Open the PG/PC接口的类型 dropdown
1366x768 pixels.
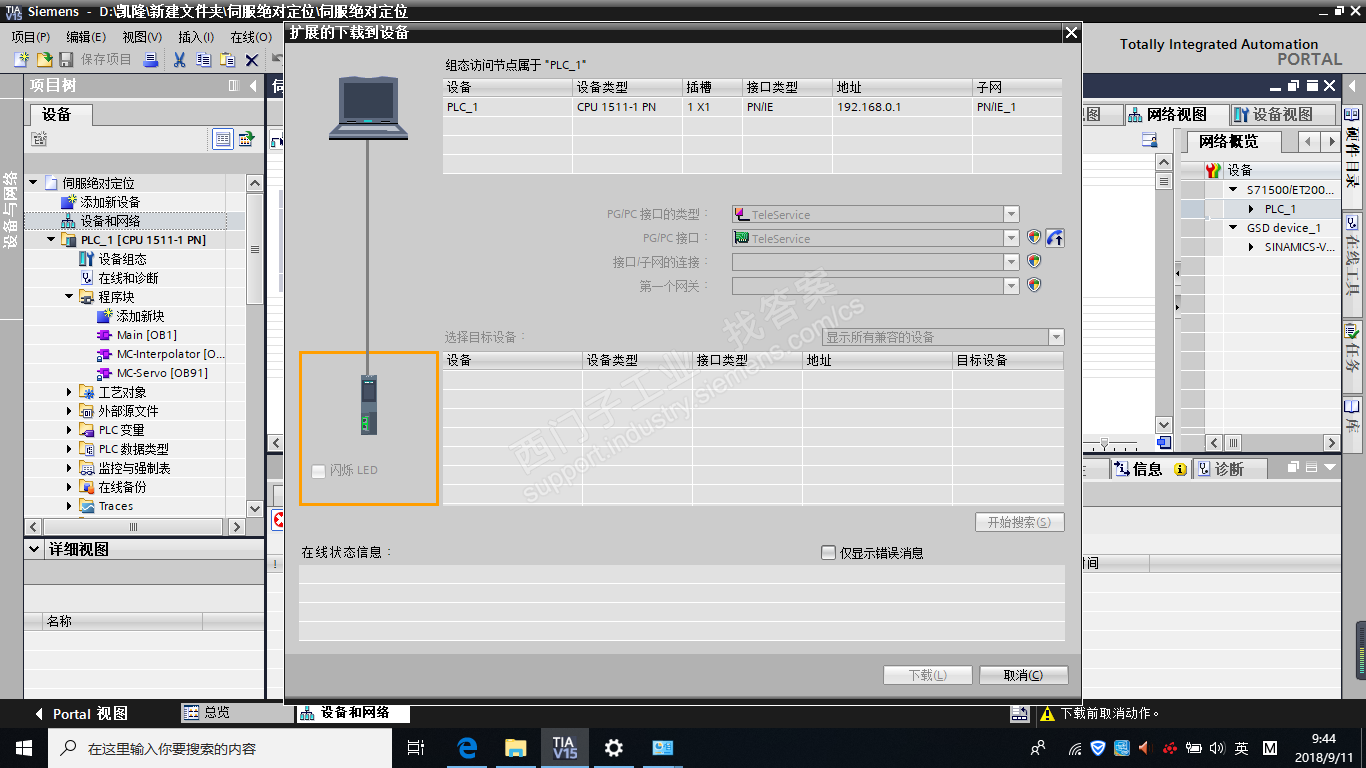pyautogui.click(x=1011, y=214)
